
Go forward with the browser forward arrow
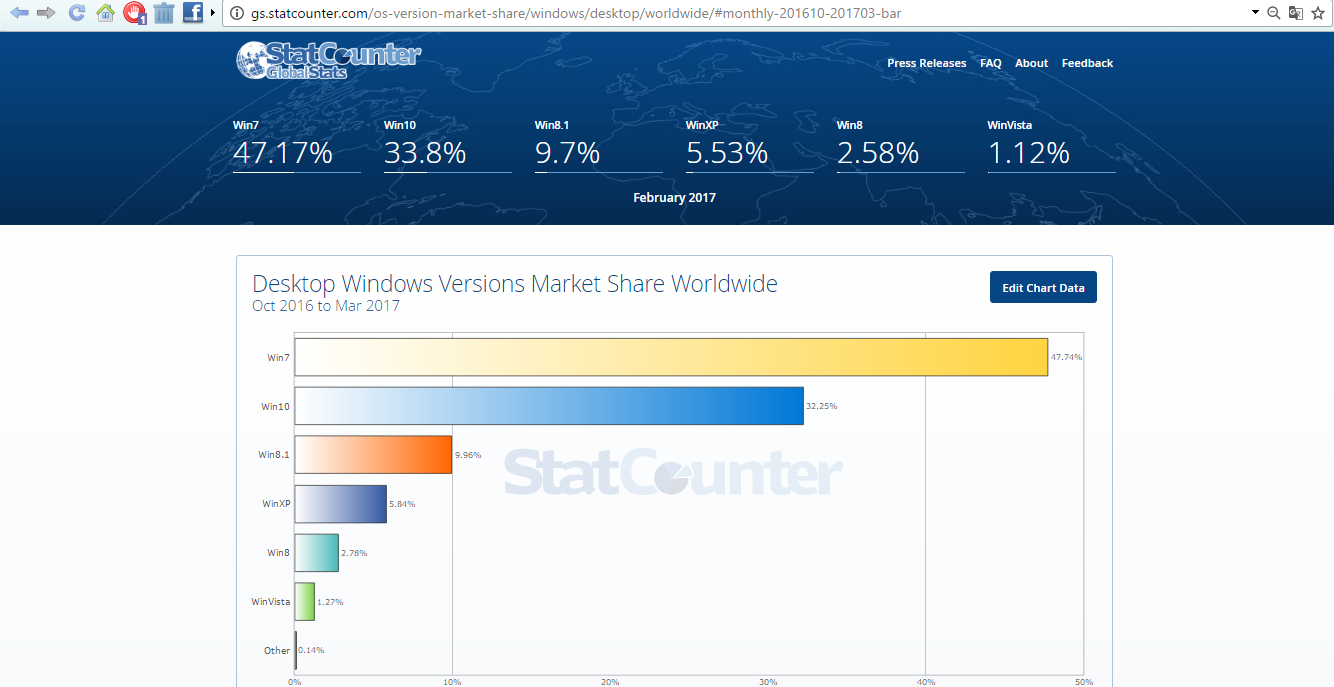click(x=46, y=13)
